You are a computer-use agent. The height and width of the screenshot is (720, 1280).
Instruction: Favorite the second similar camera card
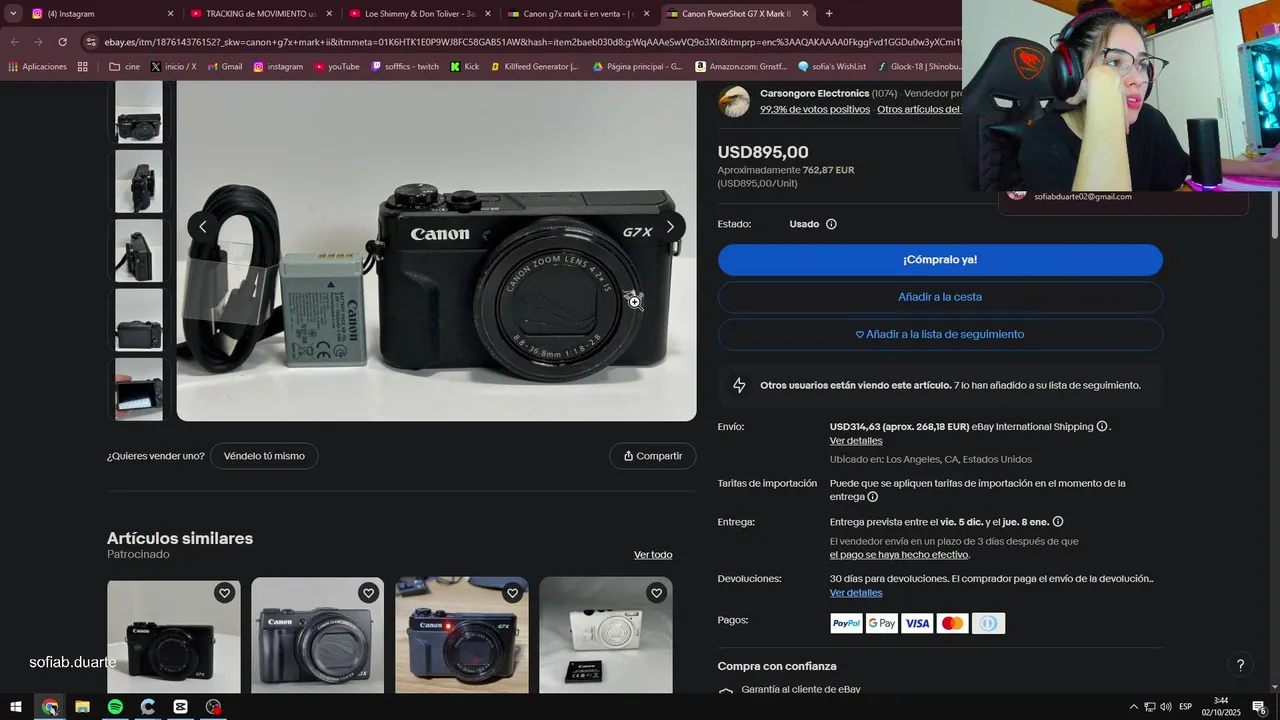pos(368,593)
